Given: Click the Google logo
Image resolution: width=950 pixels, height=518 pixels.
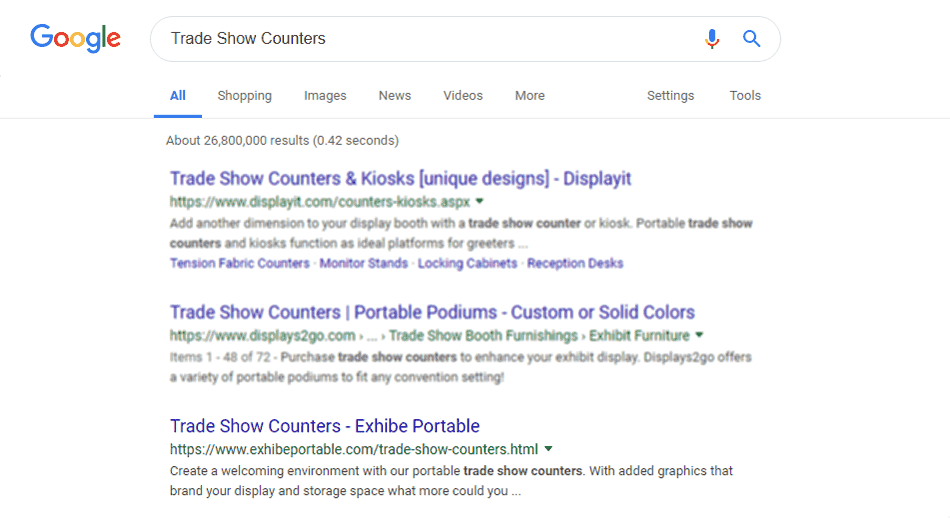Looking at the screenshot, I should (x=76, y=39).
